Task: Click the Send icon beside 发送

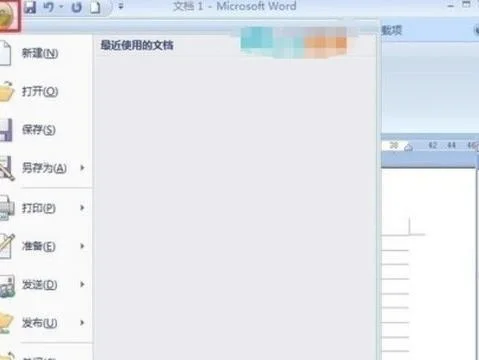Action: click(7, 286)
